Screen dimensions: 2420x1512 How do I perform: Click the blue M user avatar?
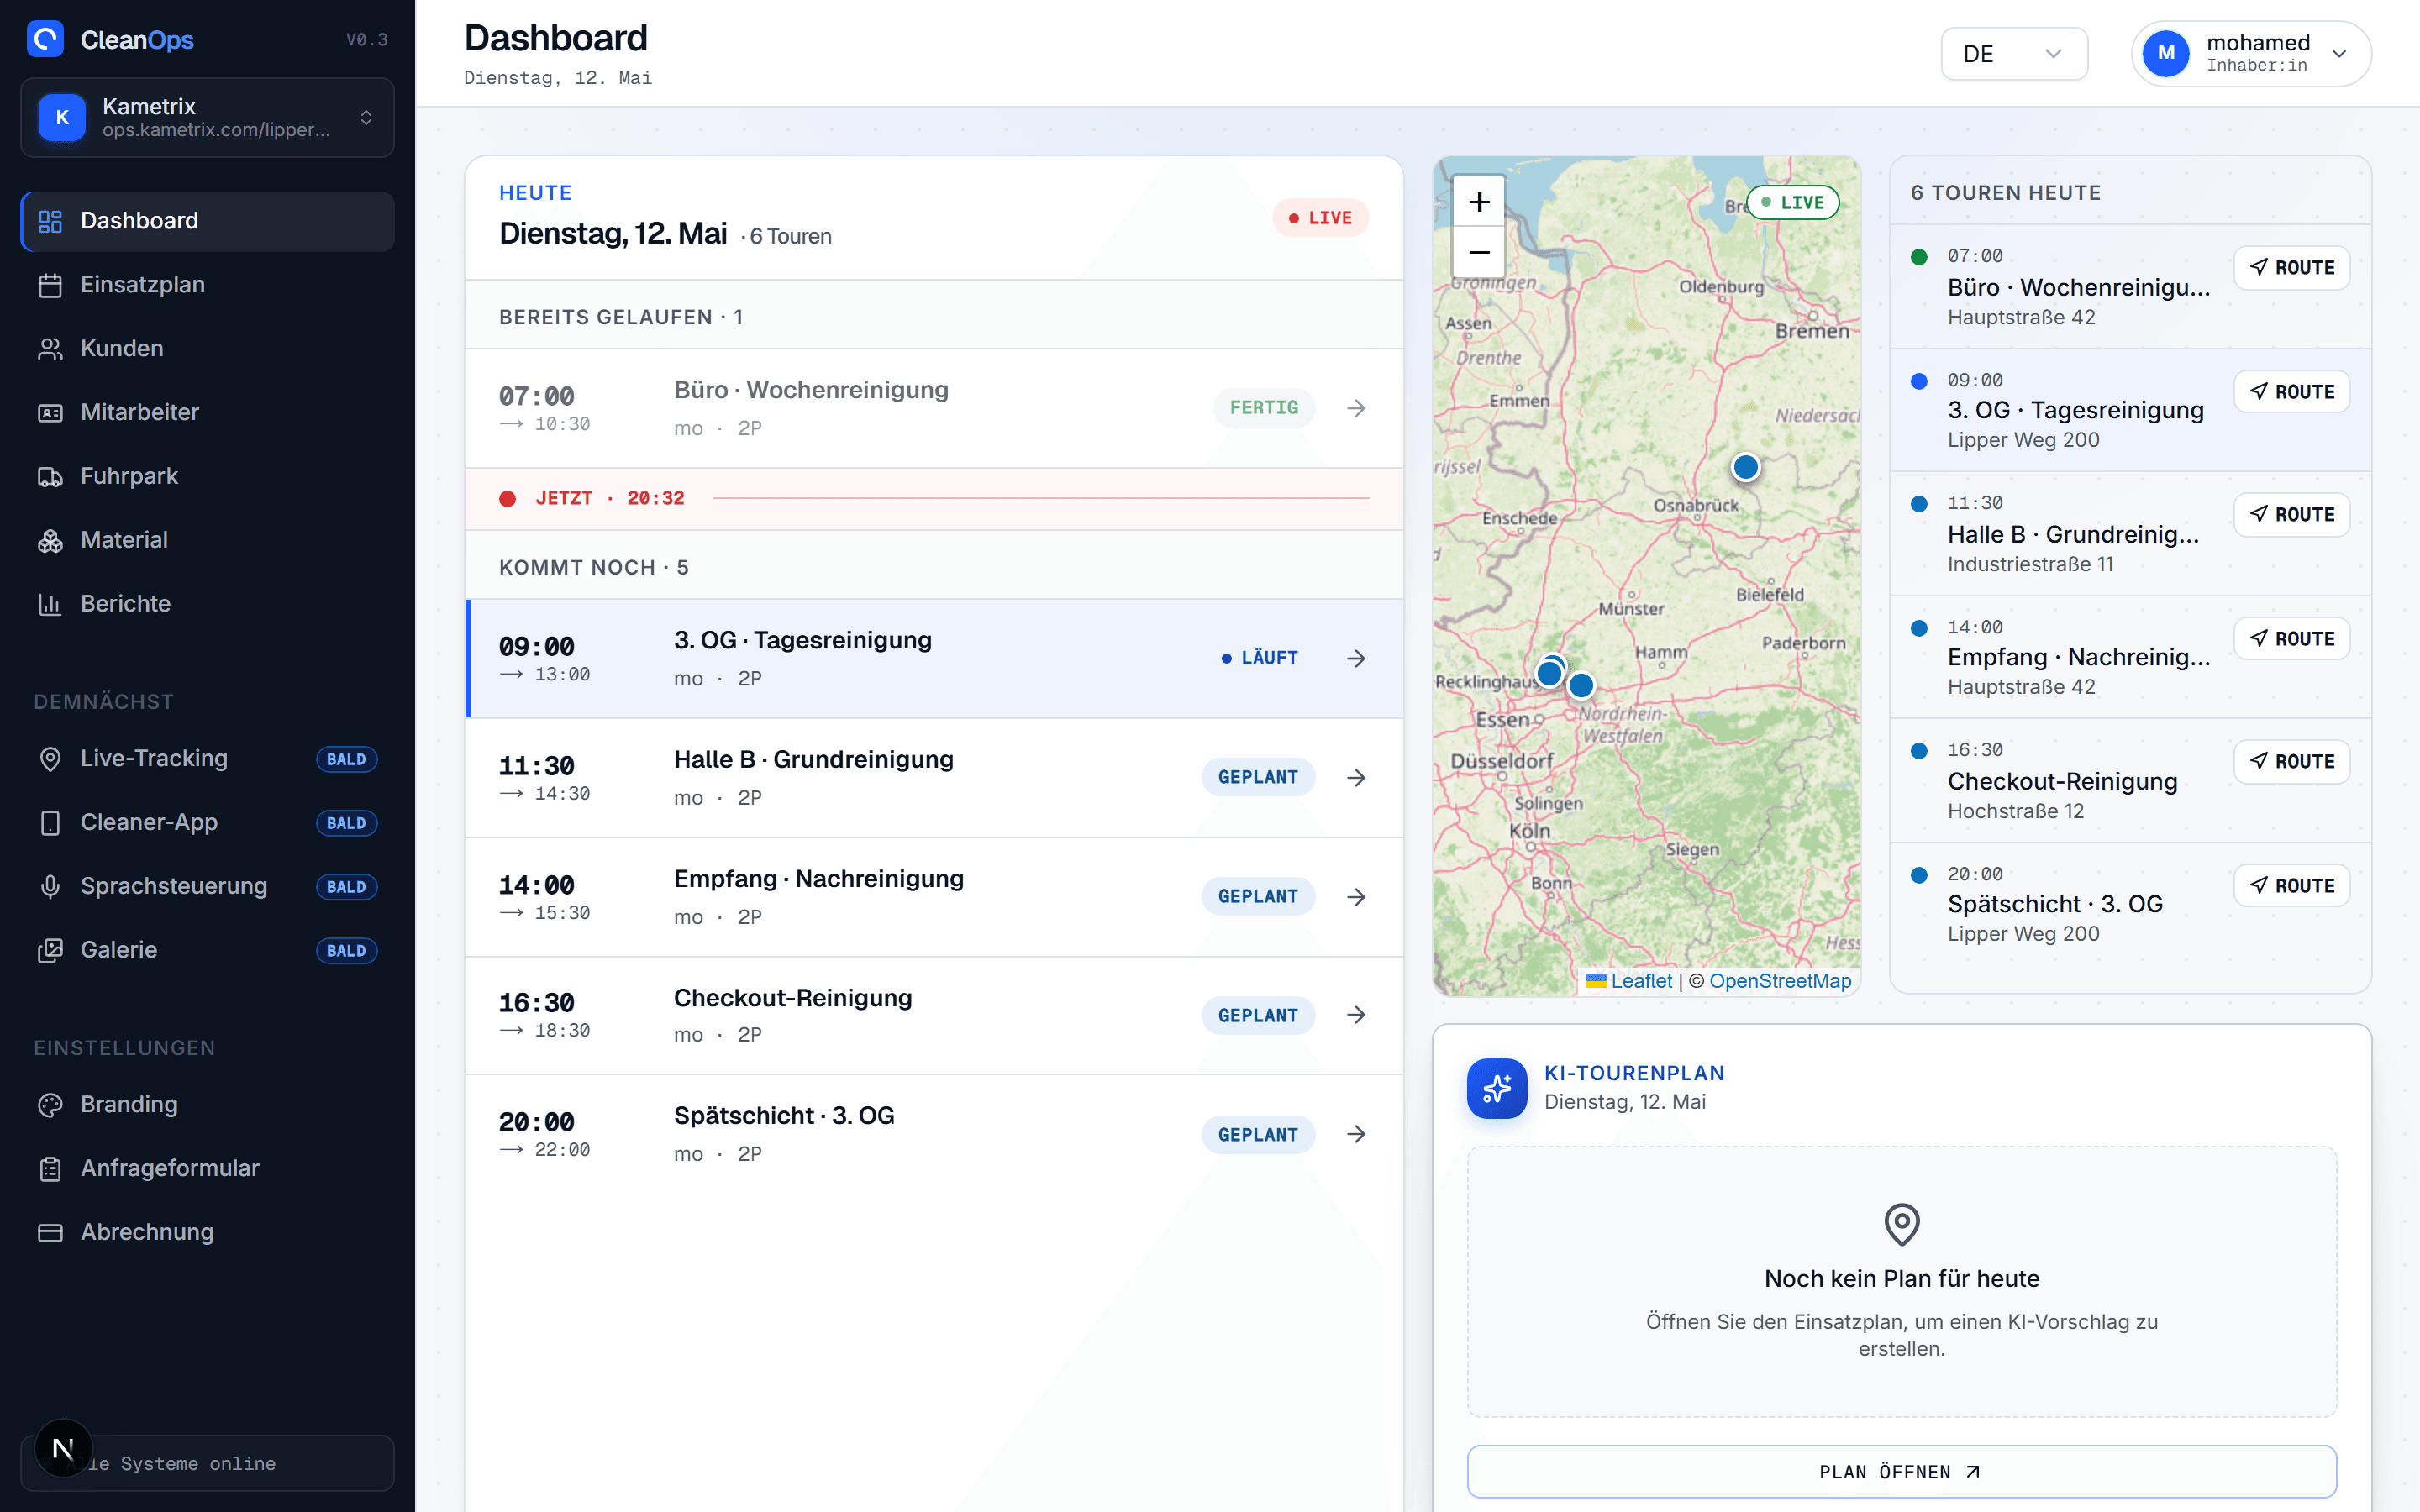(2166, 54)
